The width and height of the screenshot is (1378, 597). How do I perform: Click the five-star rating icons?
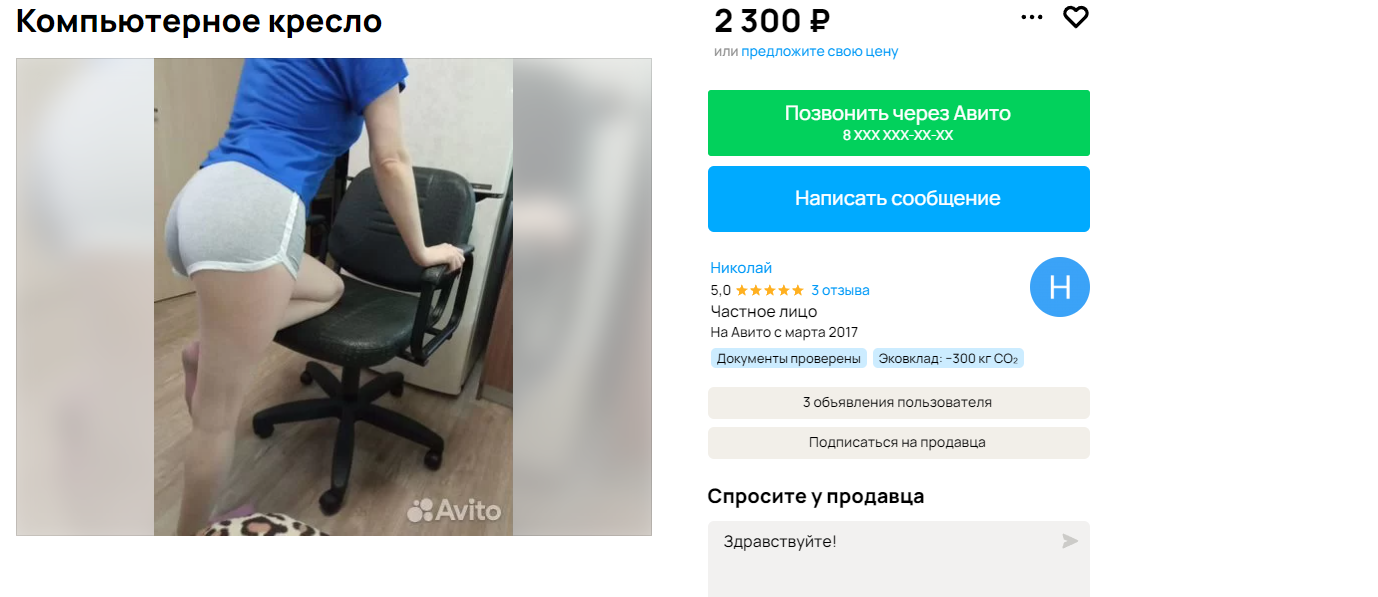[770, 290]
